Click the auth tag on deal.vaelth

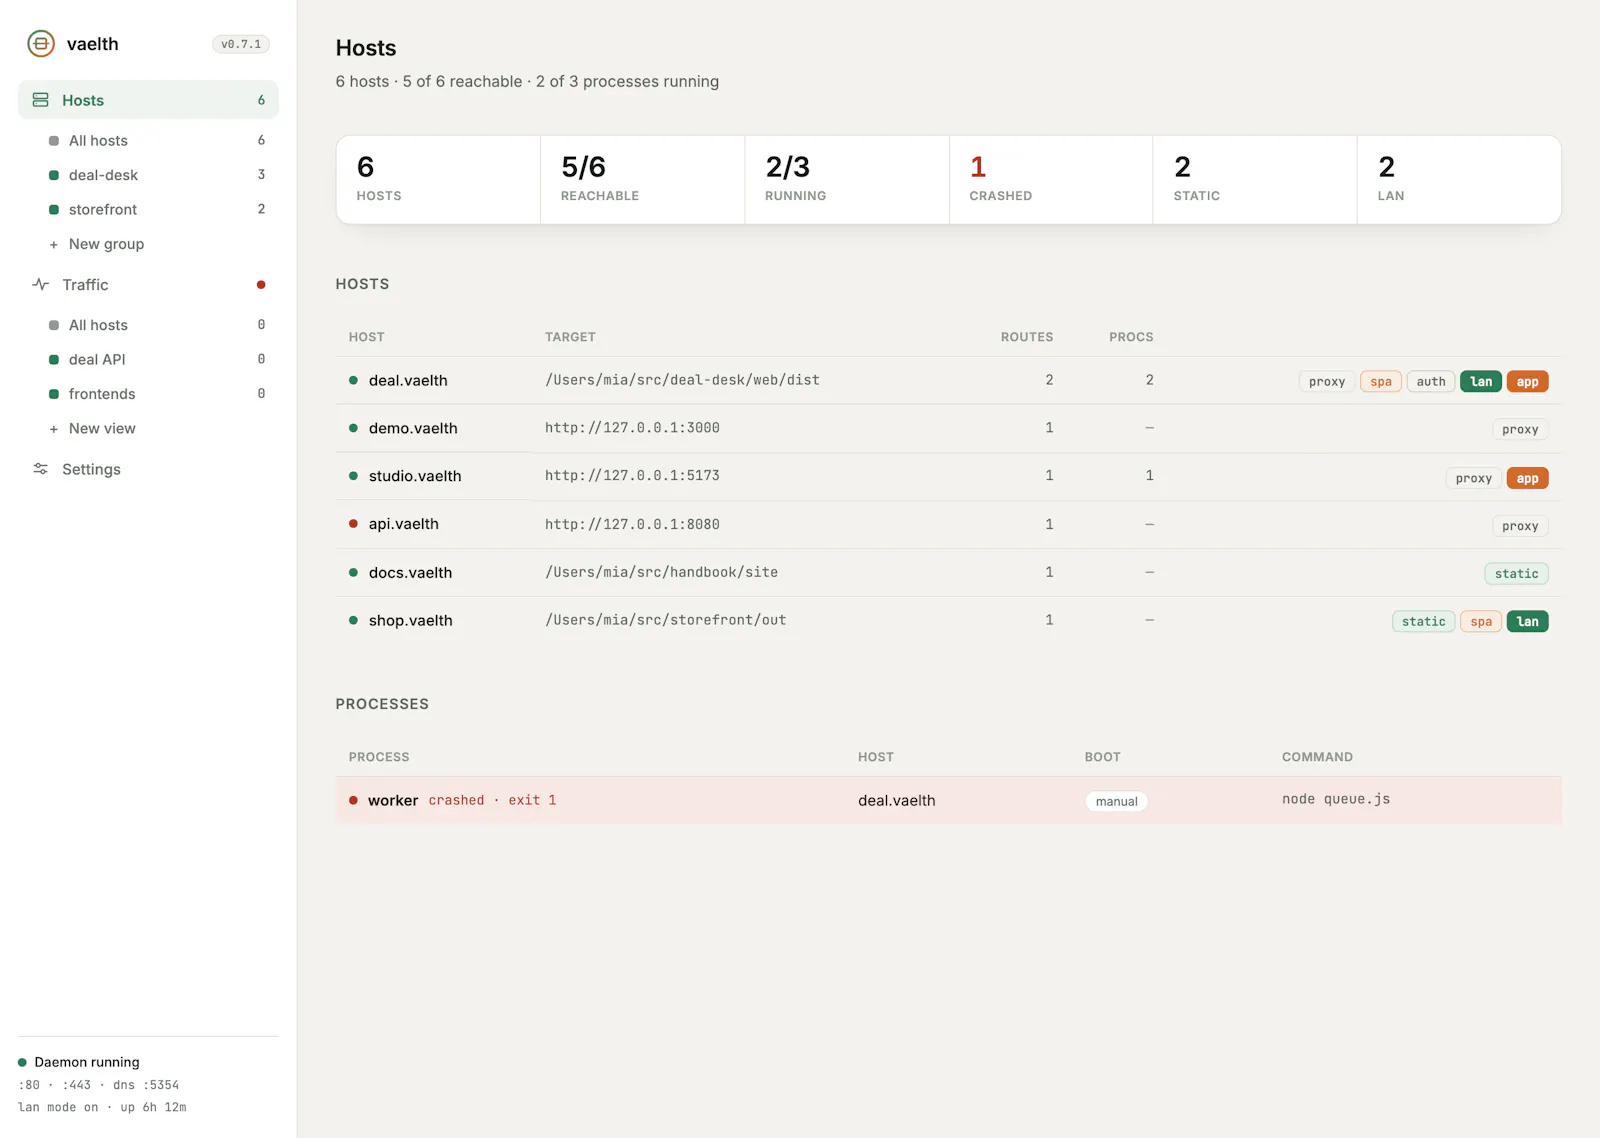click(x=1431, y=382)
